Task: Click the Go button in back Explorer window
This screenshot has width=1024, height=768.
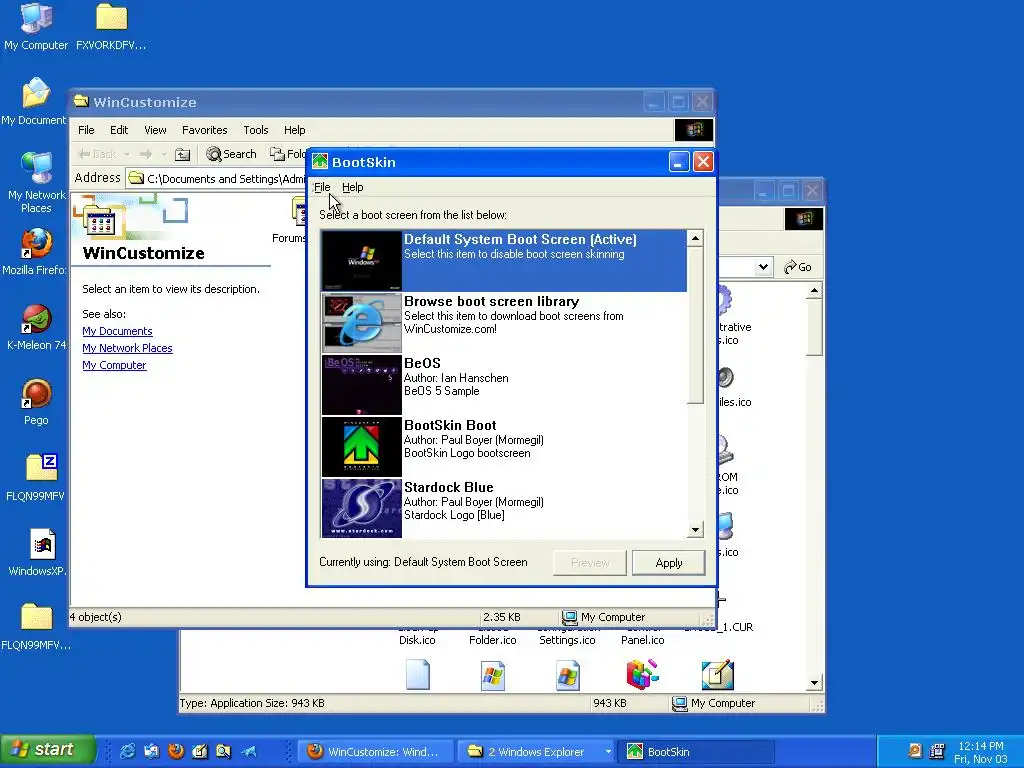Action: 797,267
